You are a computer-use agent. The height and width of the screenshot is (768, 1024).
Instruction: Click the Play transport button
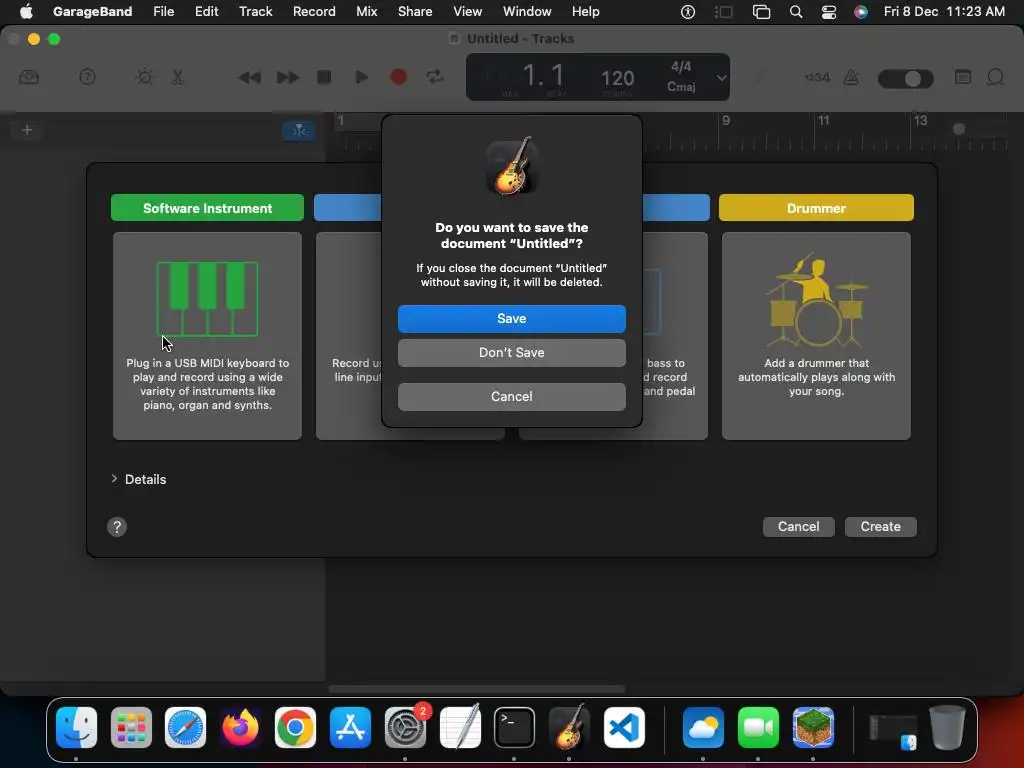tap(360, 77)
